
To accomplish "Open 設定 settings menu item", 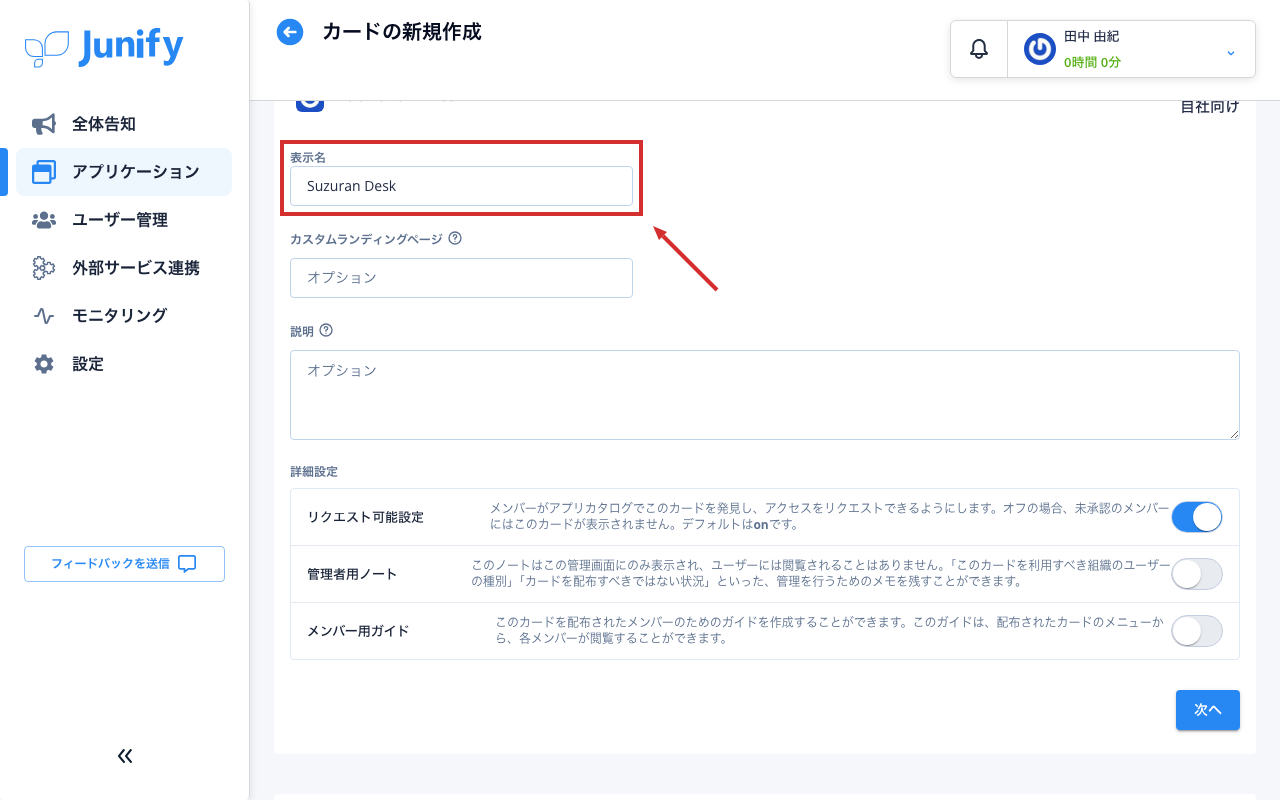I will pos(124,364).
